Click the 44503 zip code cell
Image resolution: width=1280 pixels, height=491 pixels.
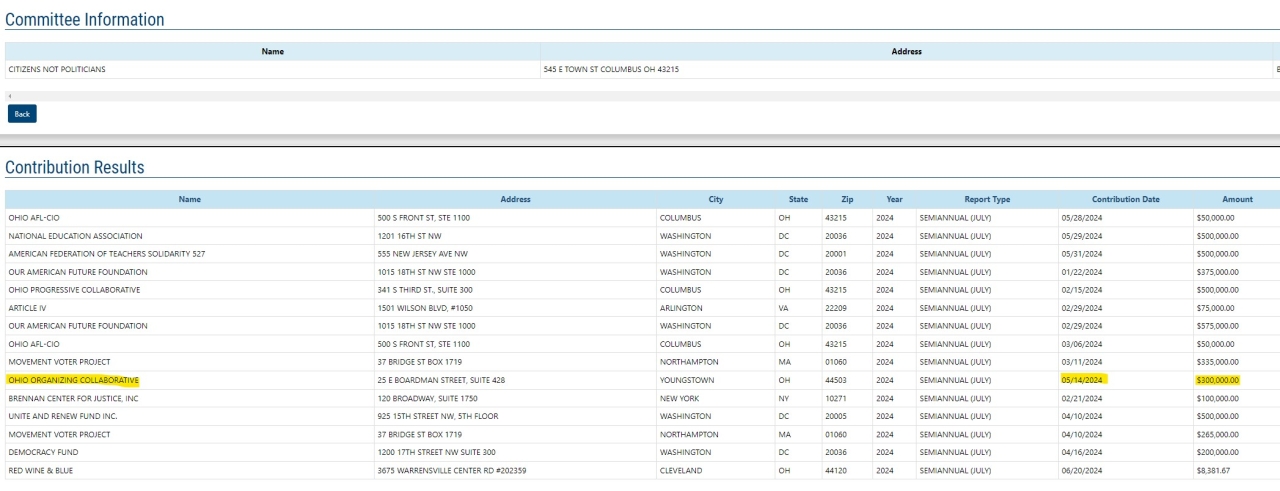point(836,380)
